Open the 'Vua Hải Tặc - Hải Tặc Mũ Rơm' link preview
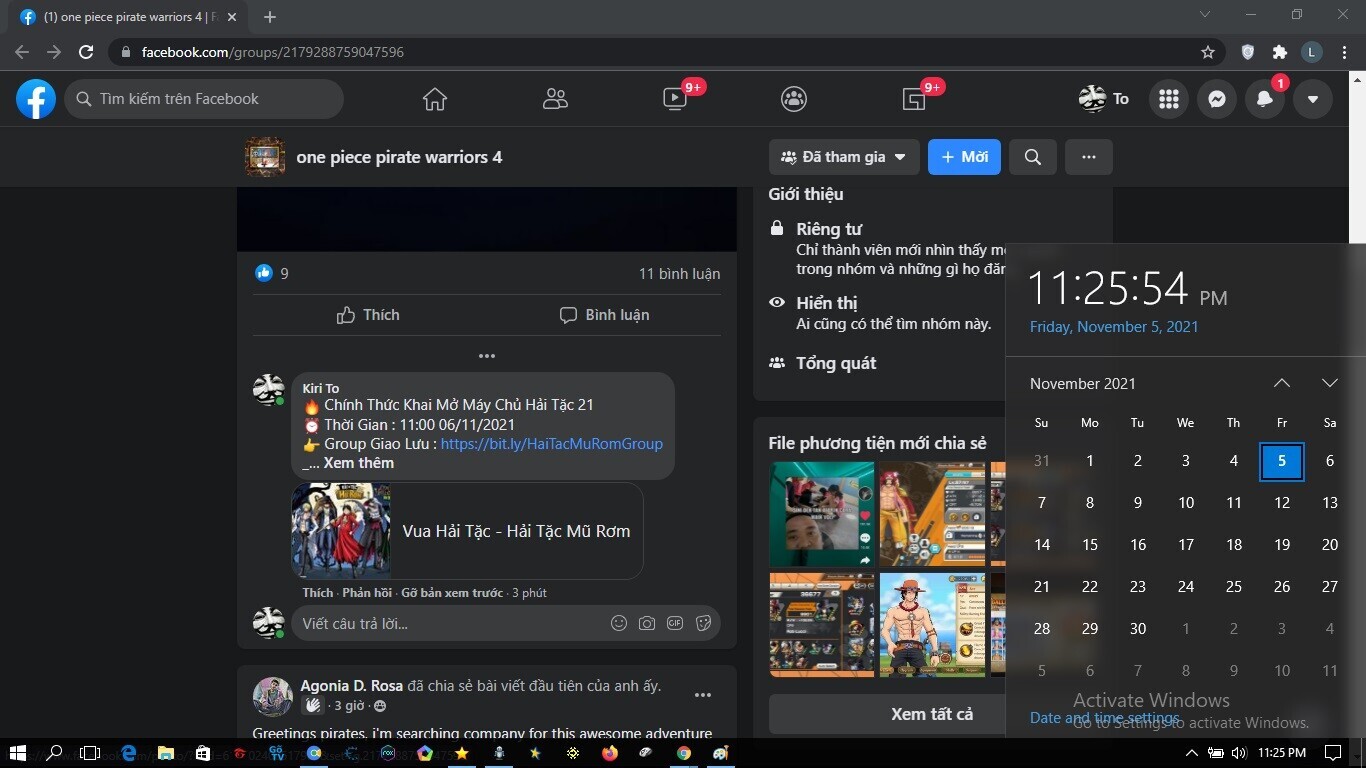This screenshot has width=1366, height=768. [x=467, y=531]
